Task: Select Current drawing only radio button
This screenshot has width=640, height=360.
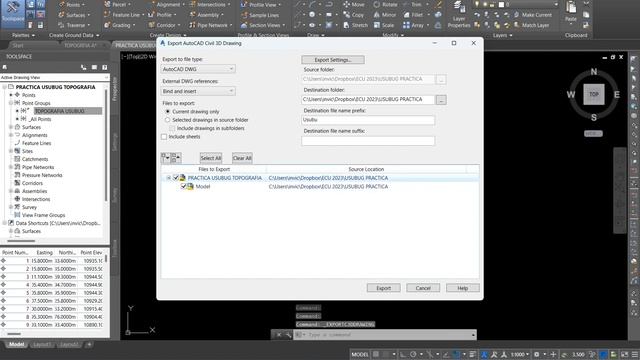Action: click(167, 111)
